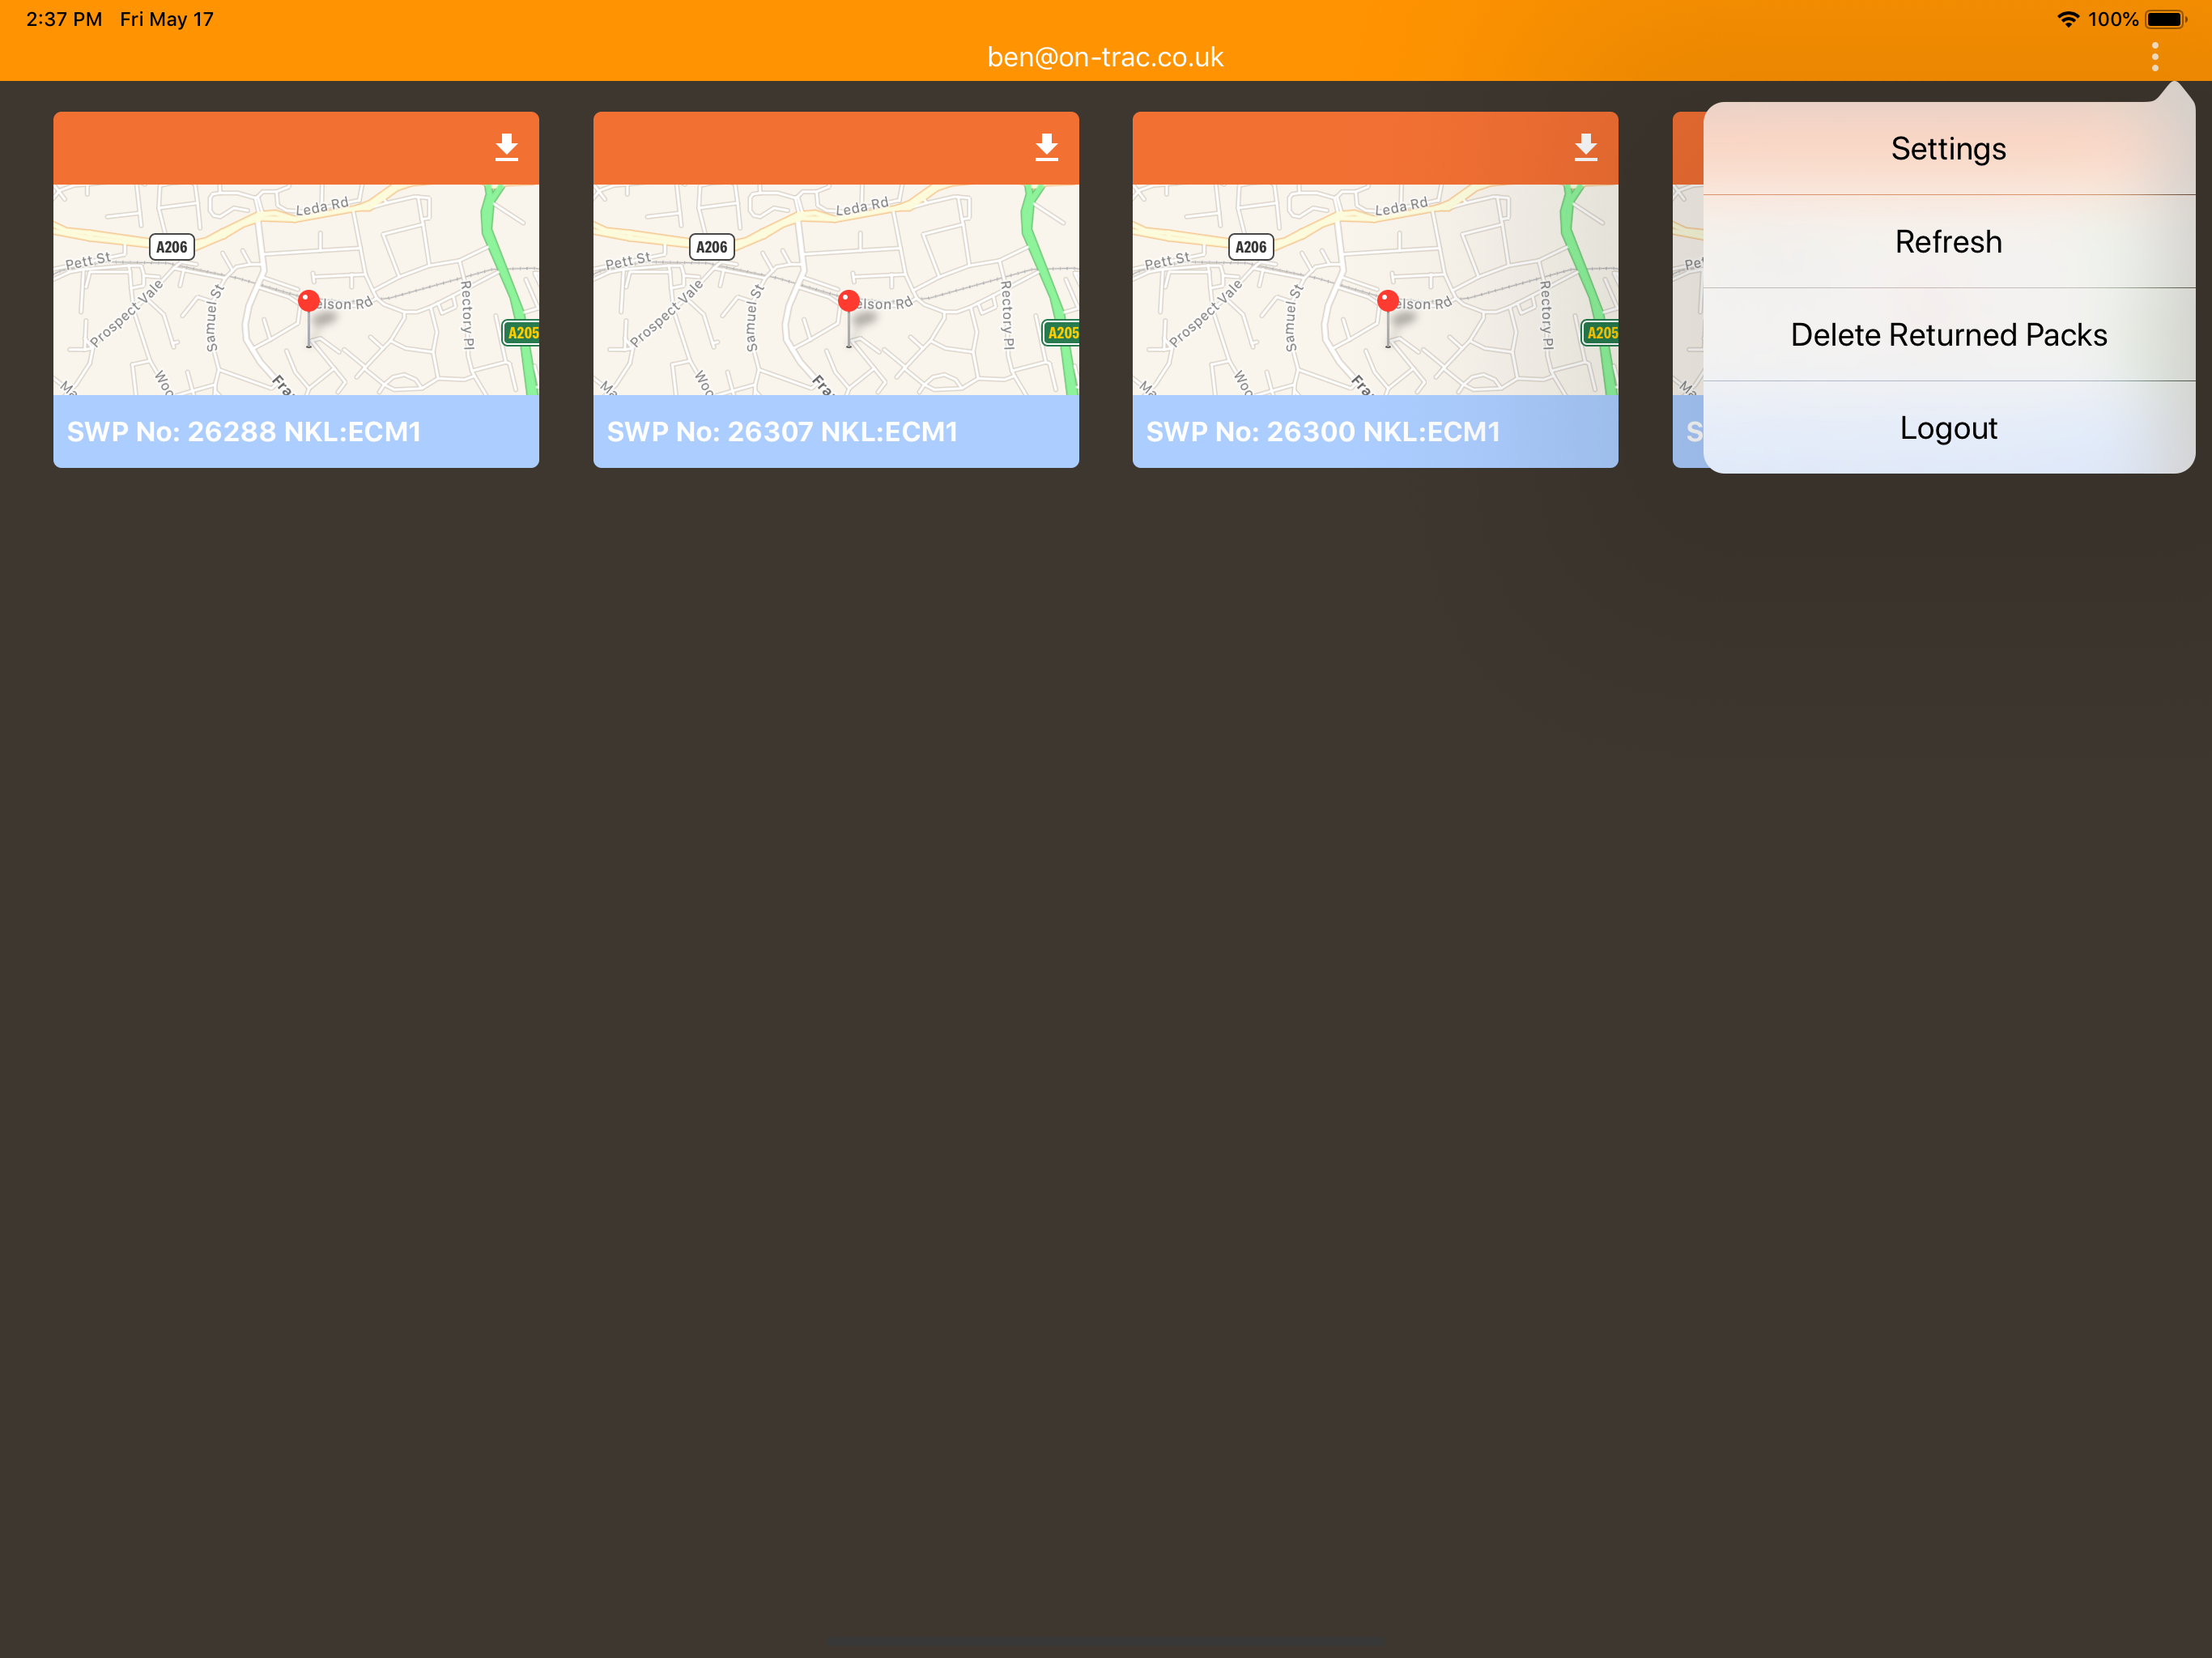
Task: Tap the A205 road badge on third map
Action: (x=1600, y=332)
